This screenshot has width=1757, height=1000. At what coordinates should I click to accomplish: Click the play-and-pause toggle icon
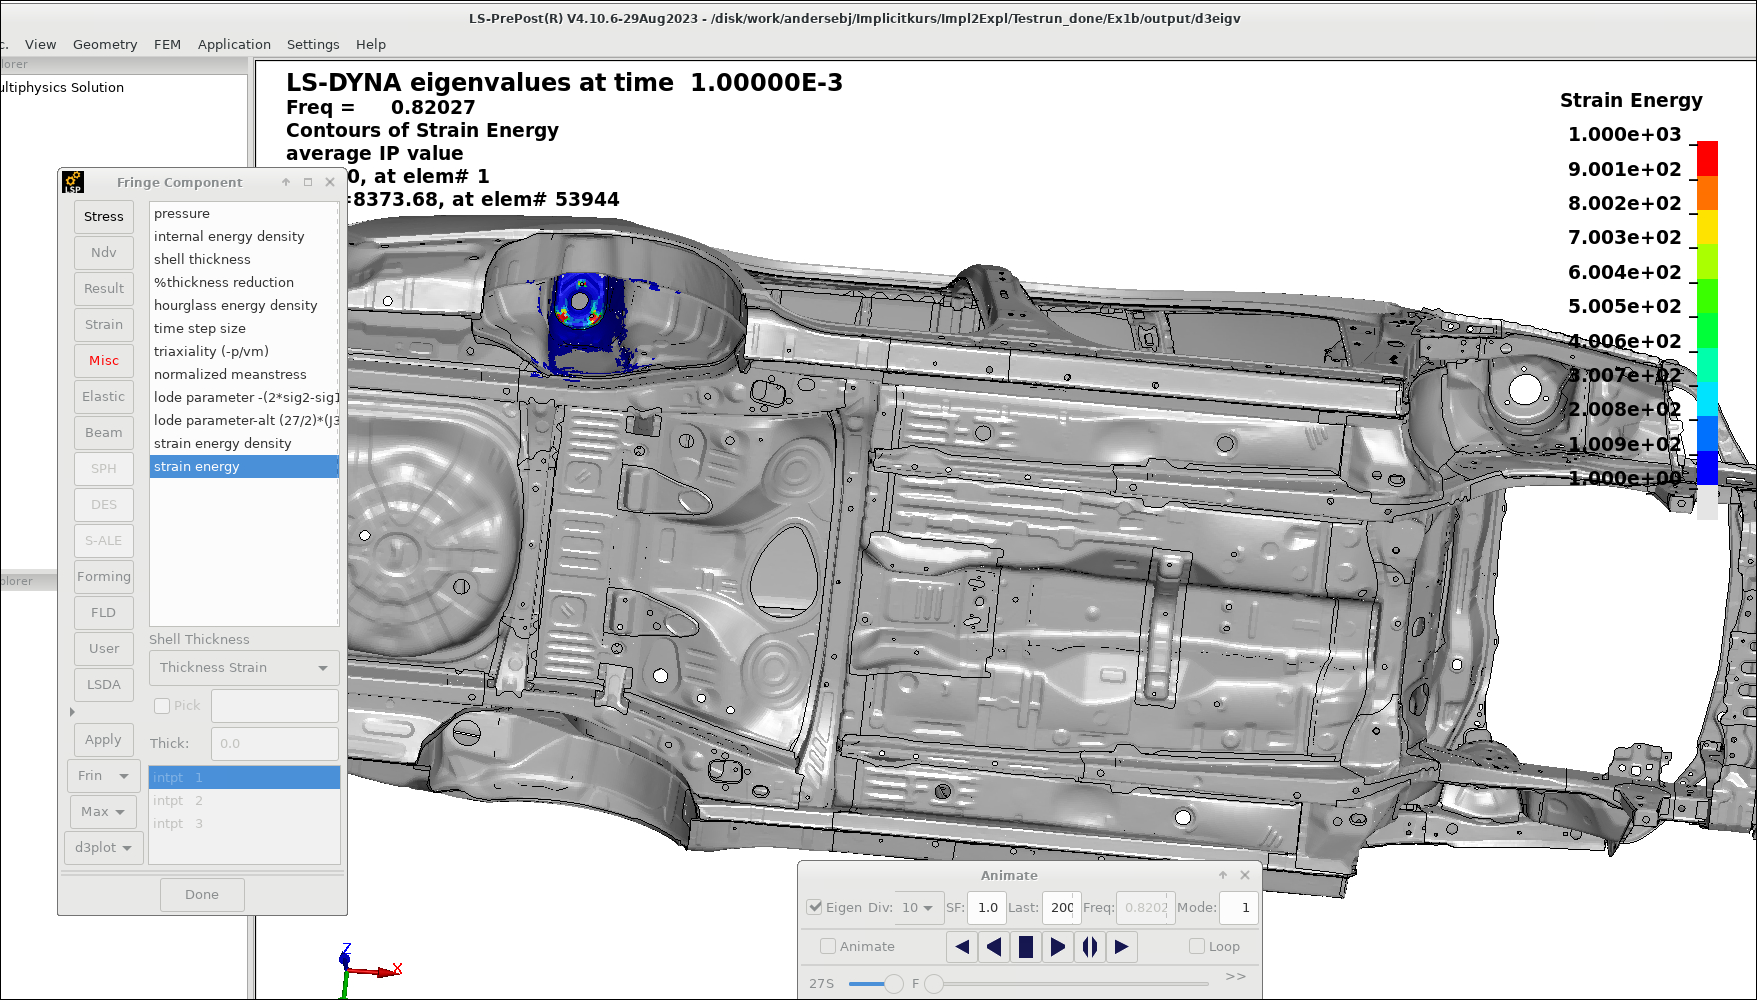pyautogui.click(x=1089, y=947)
